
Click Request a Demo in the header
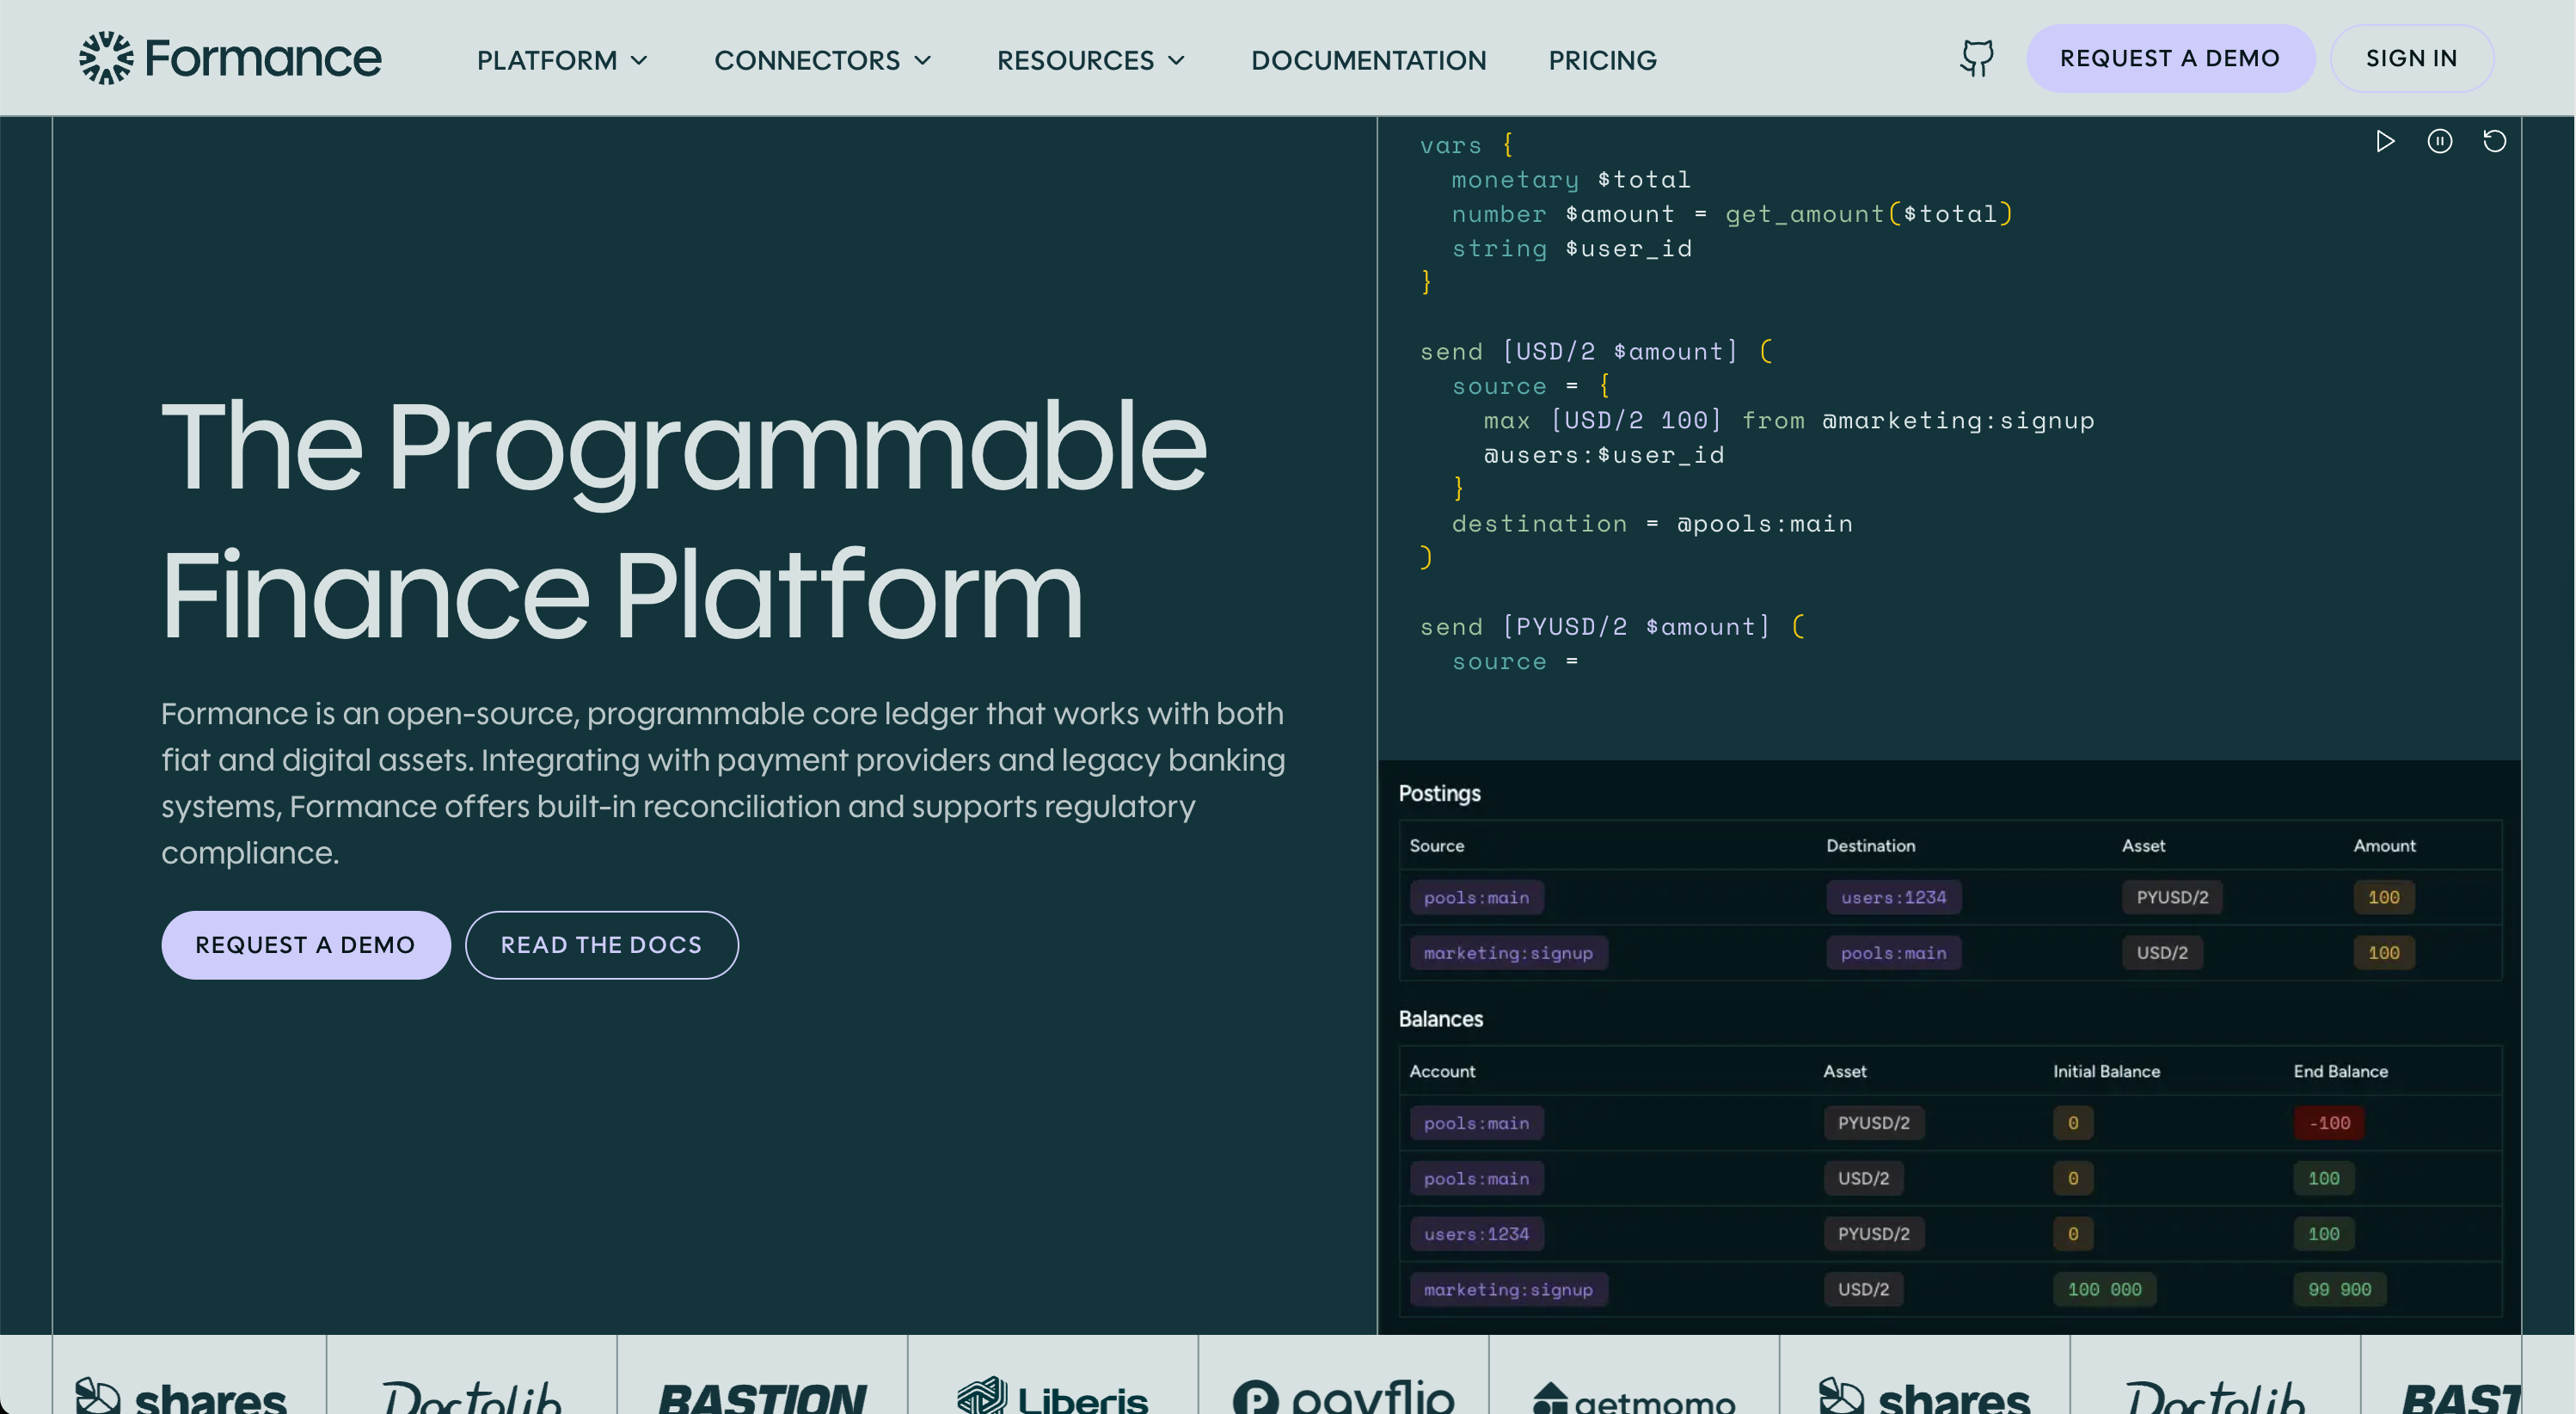point(2169,58)
